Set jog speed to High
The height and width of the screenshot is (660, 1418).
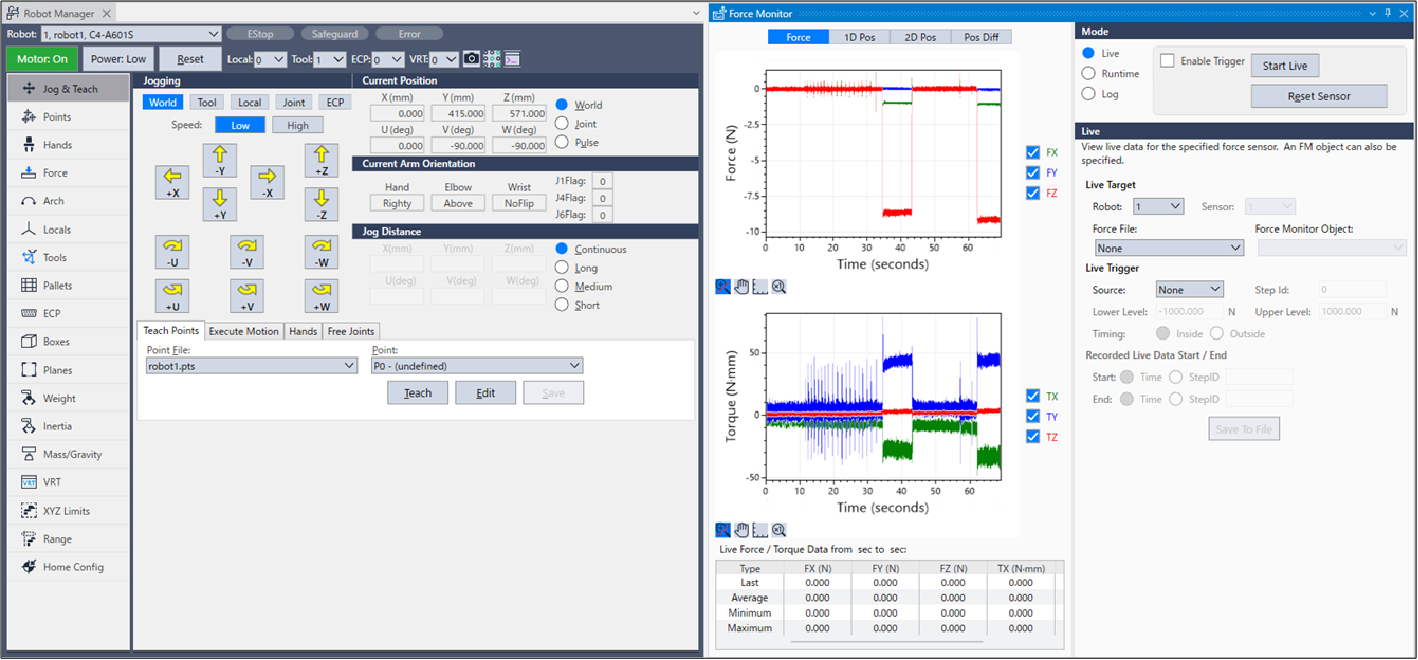(298, 125)
